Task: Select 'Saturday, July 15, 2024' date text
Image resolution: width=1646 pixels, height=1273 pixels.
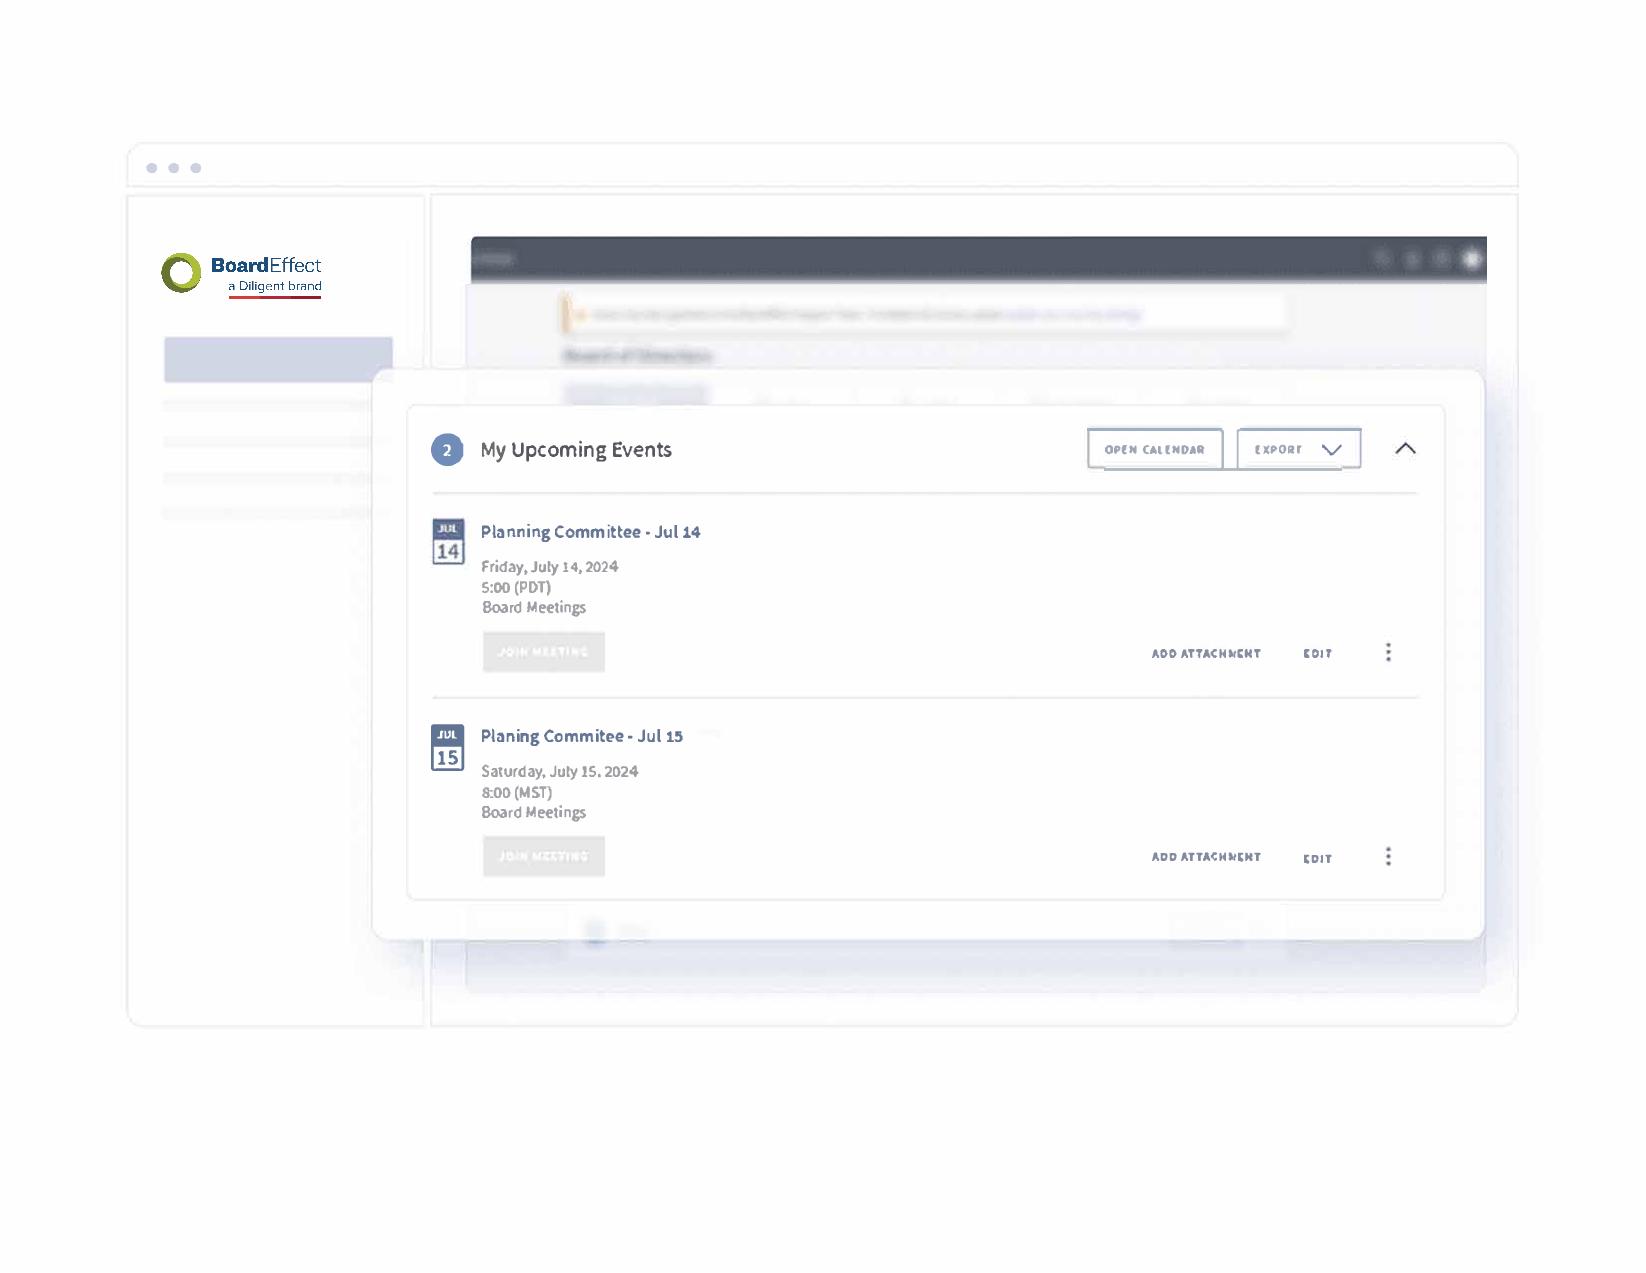Action: [x=559, y=772]
